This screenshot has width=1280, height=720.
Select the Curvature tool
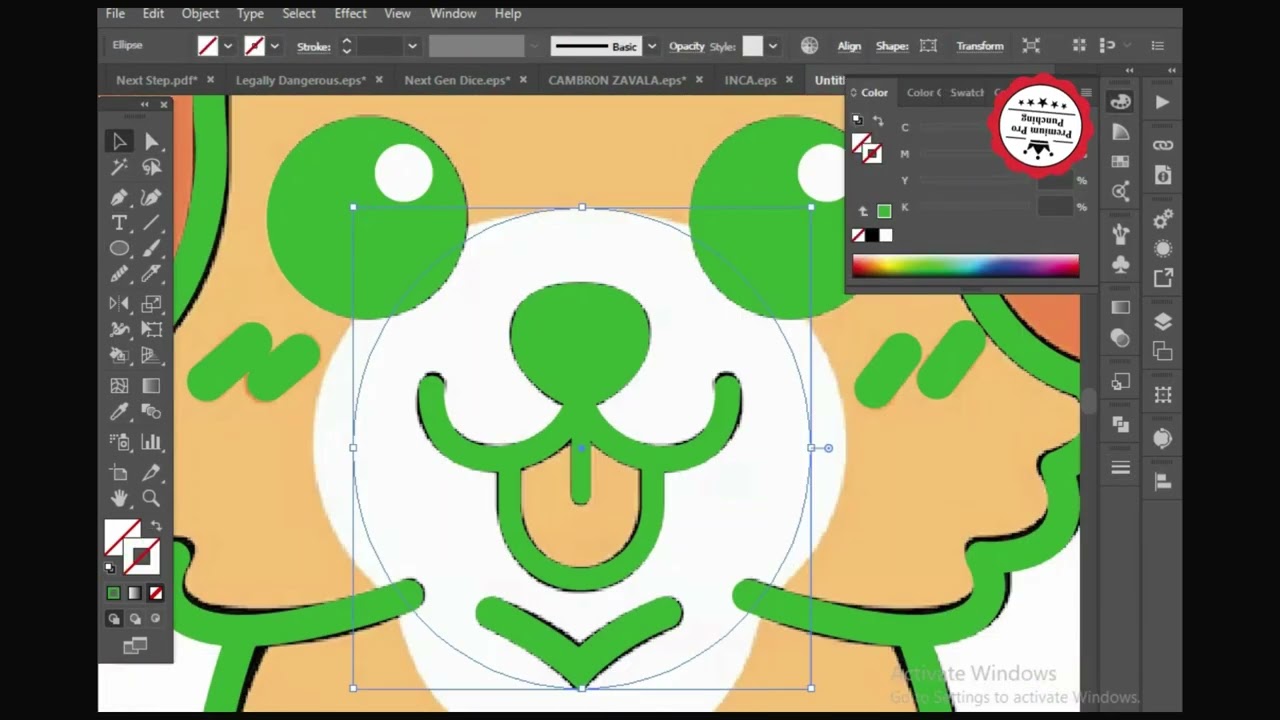(x=152, y=196)
